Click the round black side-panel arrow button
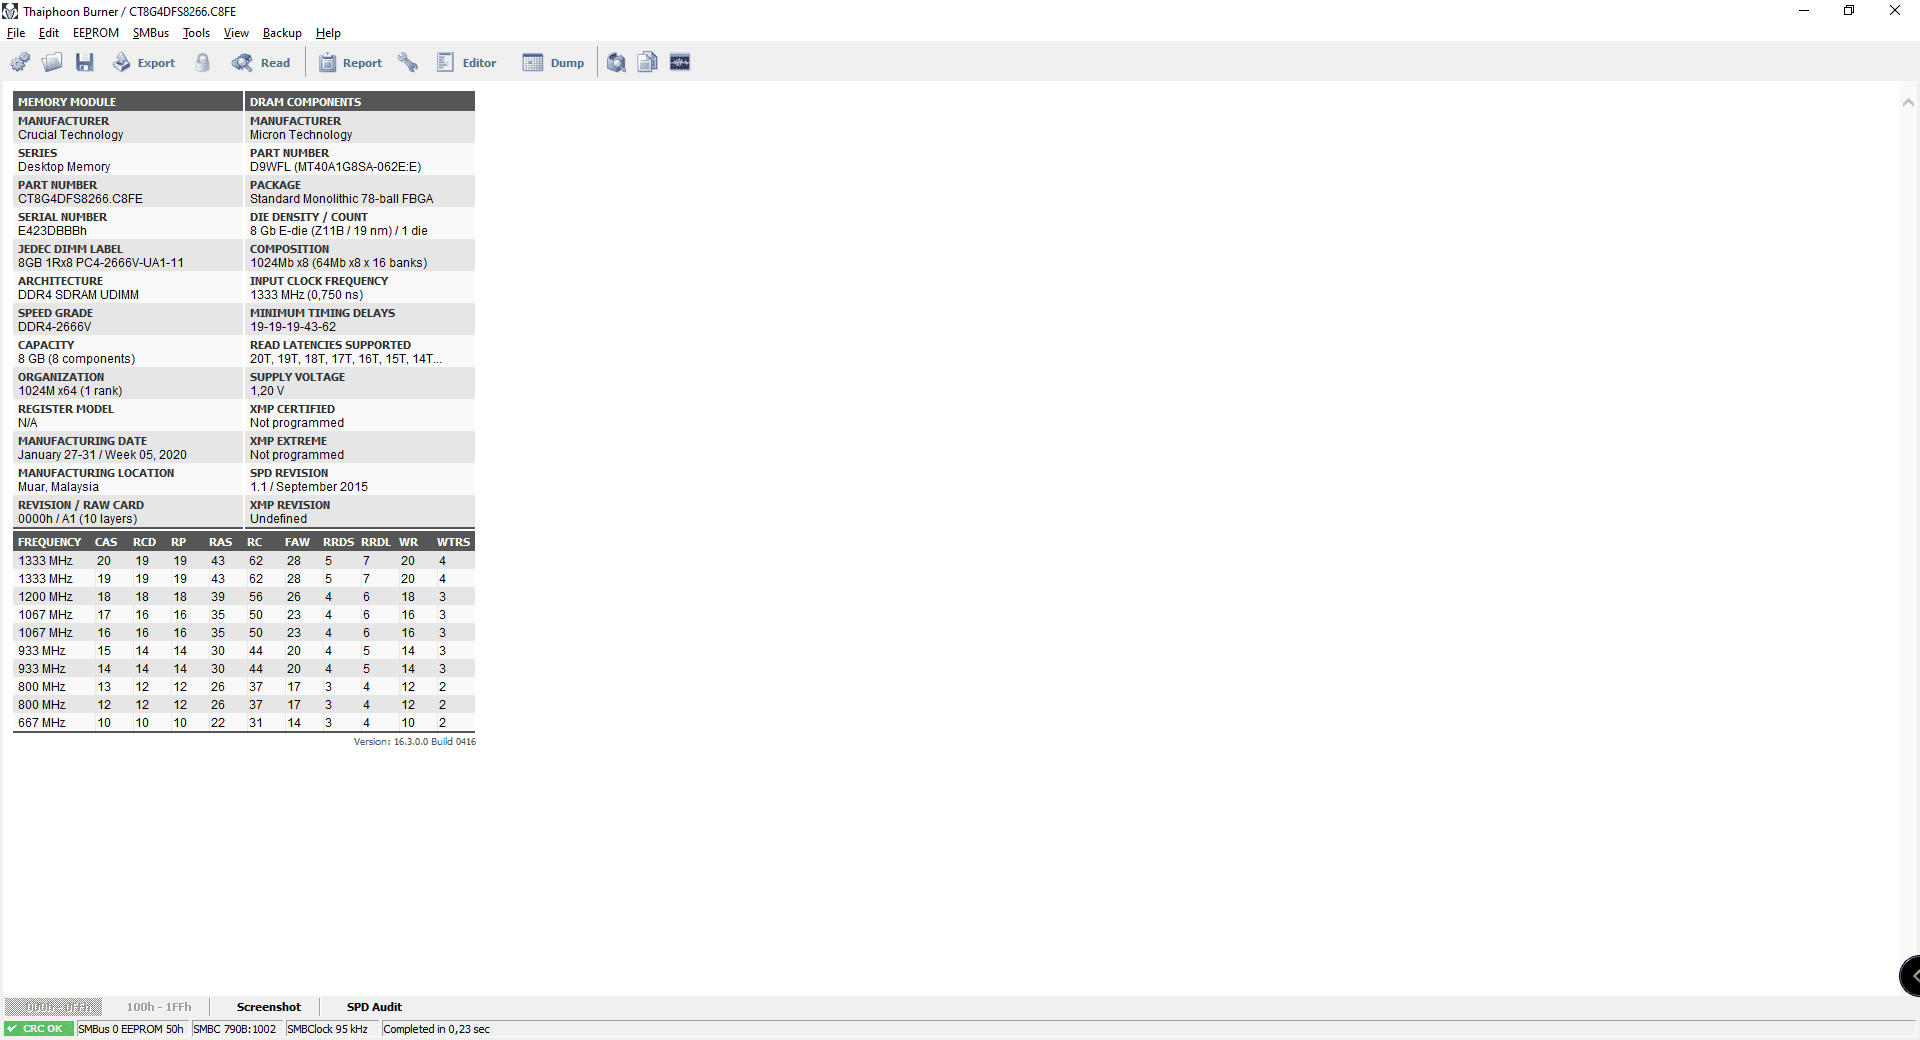Viewport: 1920px width, 1040px height. 1910,975
